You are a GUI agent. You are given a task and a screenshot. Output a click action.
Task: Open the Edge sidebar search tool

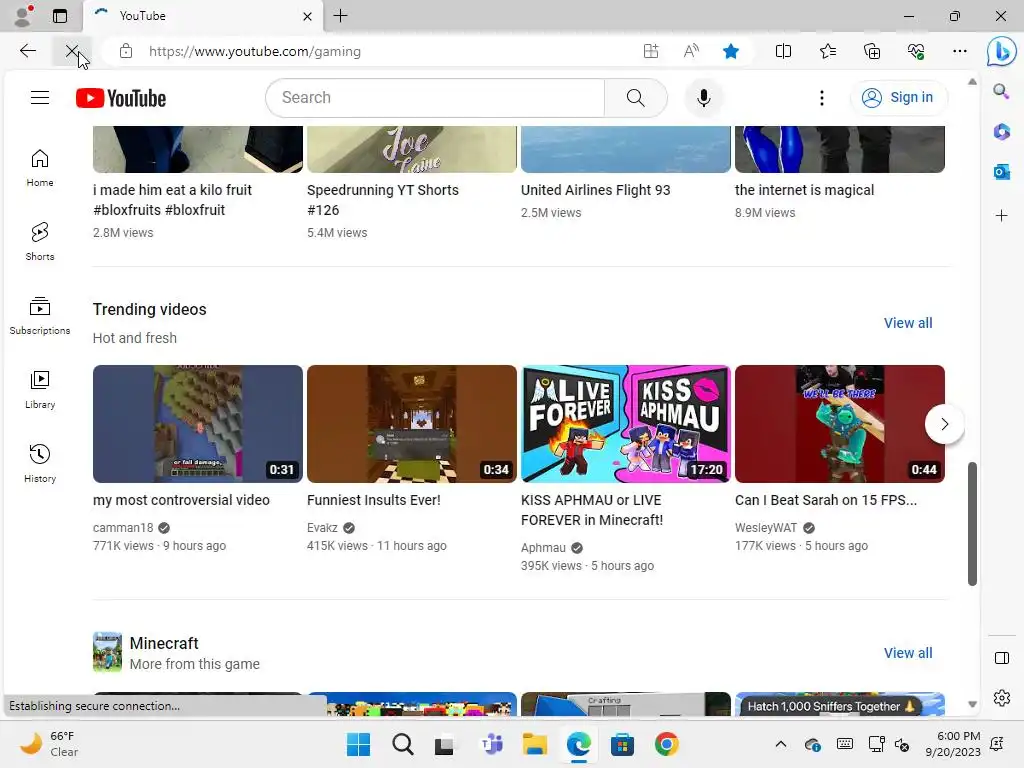pyautogui.click(x=1001, y=91)
